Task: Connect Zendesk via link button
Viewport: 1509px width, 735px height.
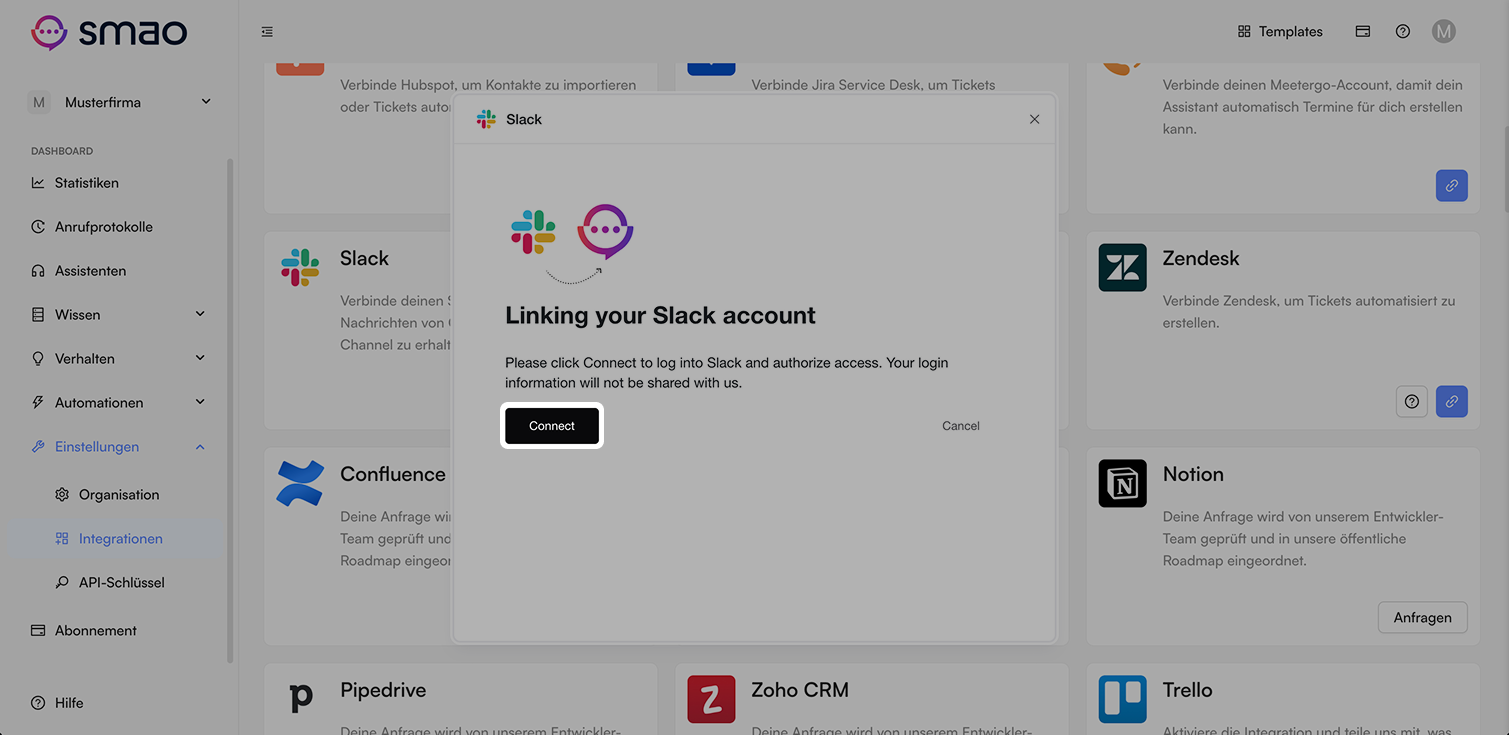Action: (1452, 401)
